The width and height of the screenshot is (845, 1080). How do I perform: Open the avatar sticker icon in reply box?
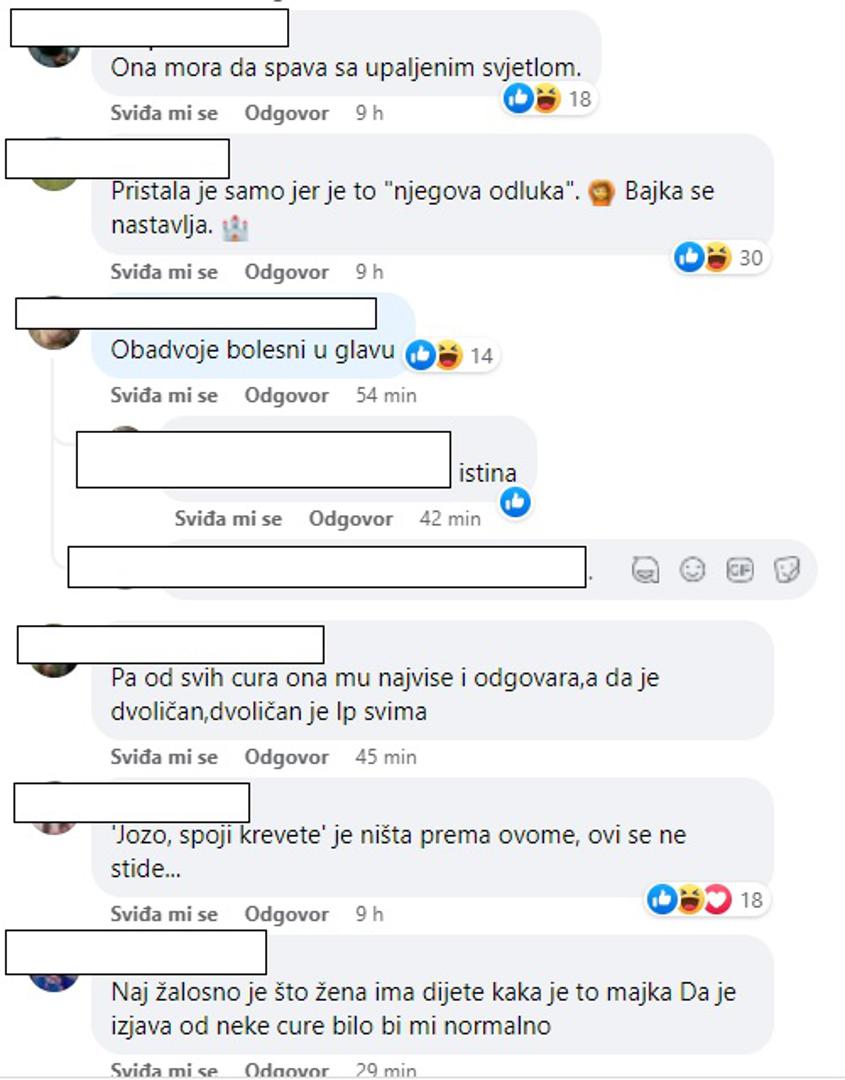coord(645,570)
